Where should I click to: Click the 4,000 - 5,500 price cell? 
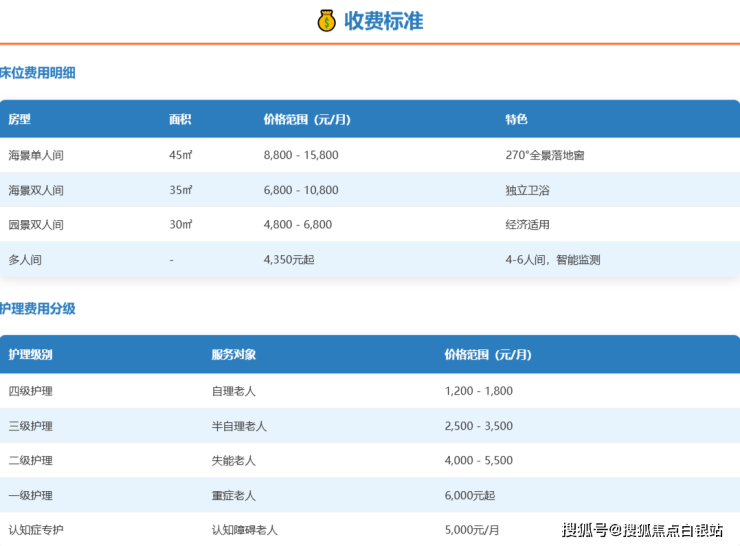coord(478,461)
